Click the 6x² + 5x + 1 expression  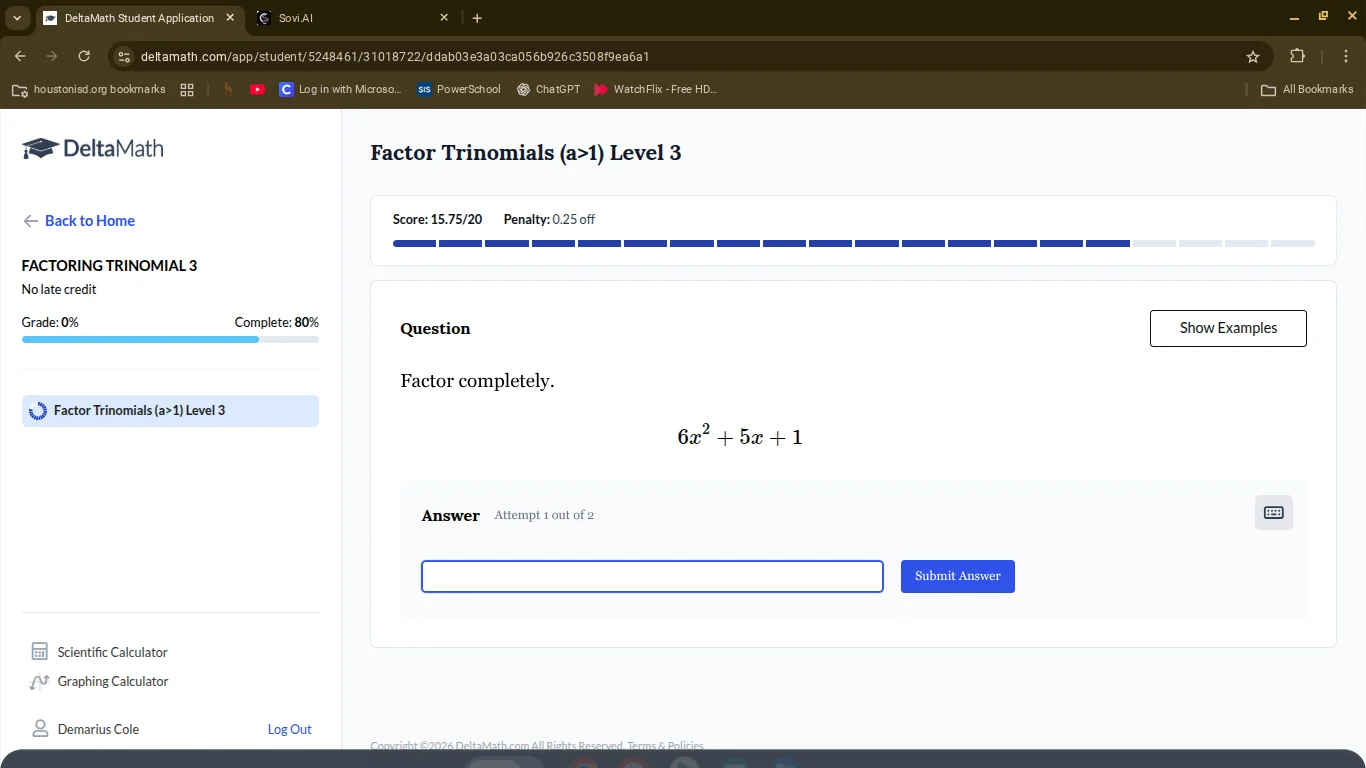[740, 436]
